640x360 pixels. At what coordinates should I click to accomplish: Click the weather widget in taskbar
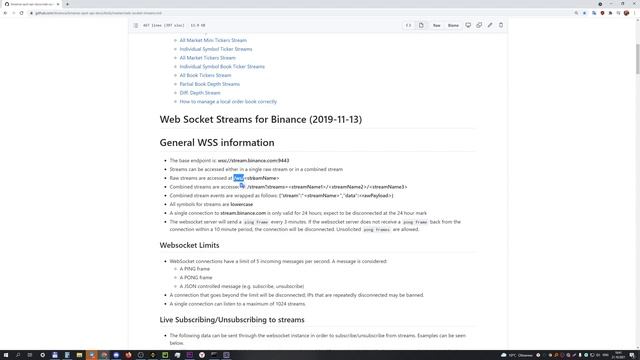(x=517, y=355)
